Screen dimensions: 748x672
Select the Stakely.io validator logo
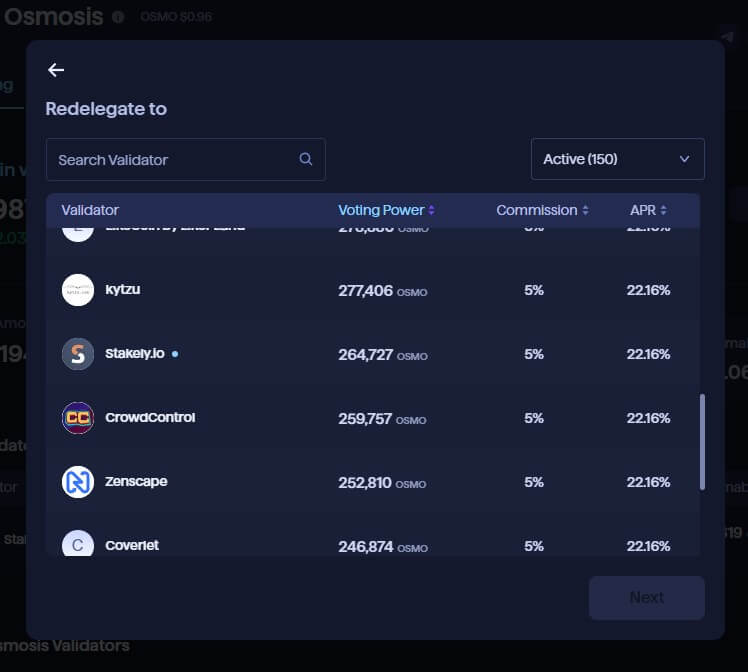pos(78,354)
